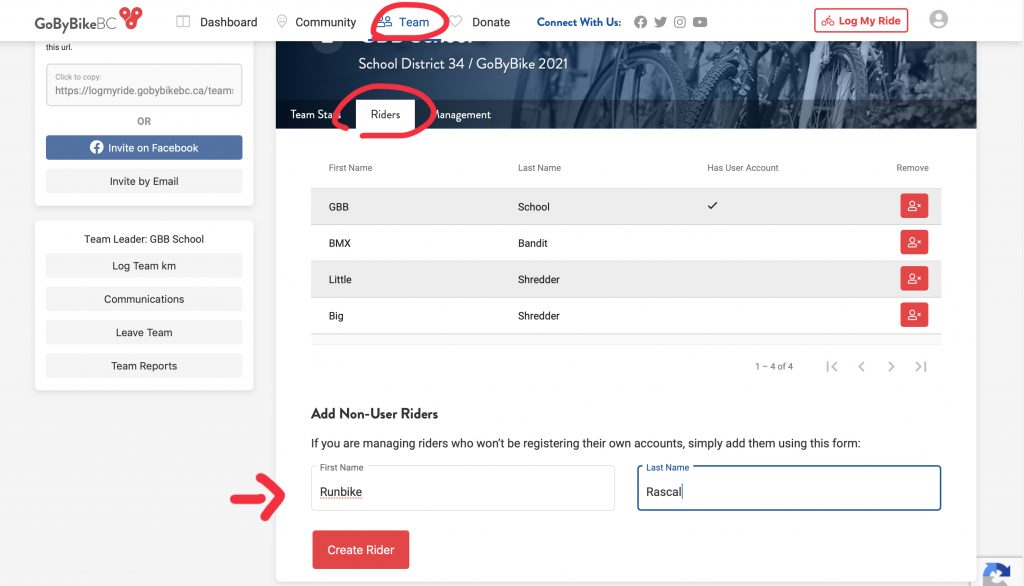Viewport: 1024px width, 586px height.
Task: Click Leave Team button
Action: pyautogui.click(x=144, y=333)
